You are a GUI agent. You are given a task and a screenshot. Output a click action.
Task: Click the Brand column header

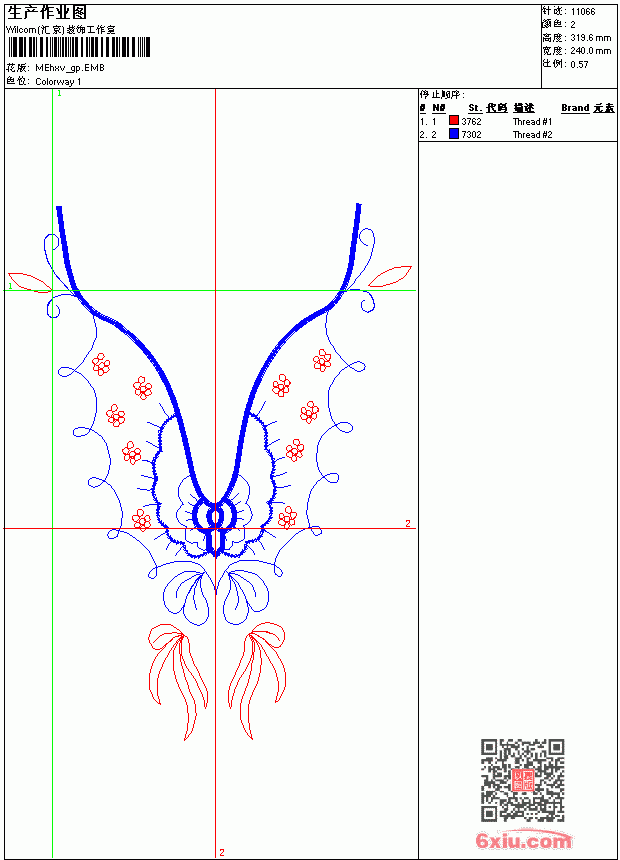pyautogui.click(x=575, y=108)
